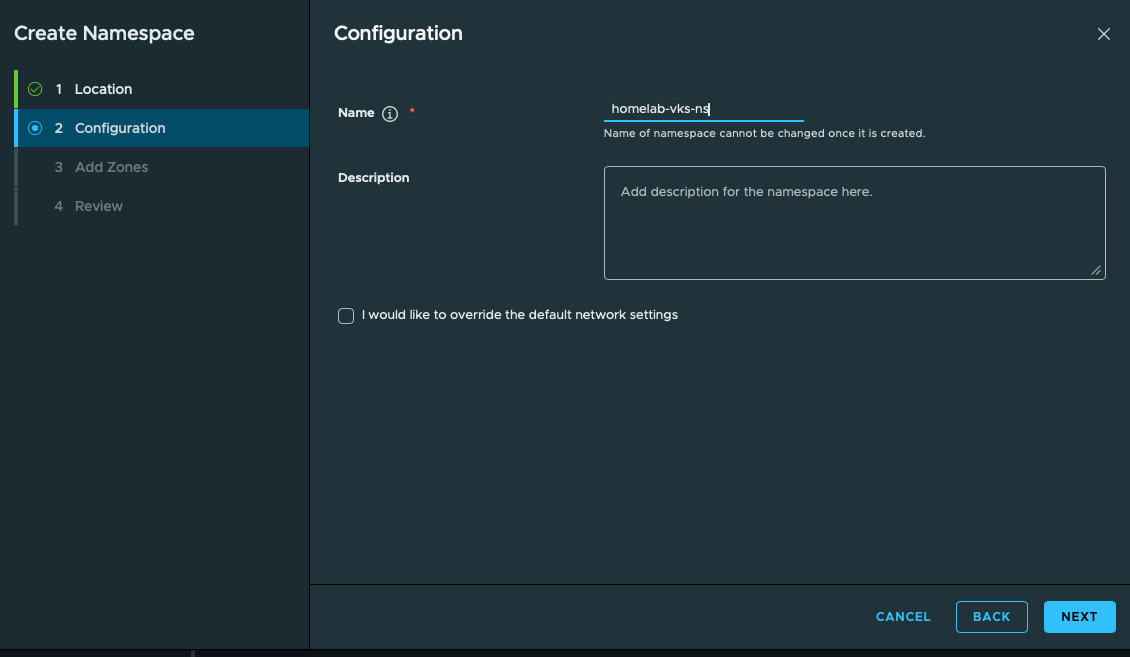Click the namespace name cannot be changed note
Viewport: 1130px width, 657px height.
(x=764, y=133)
